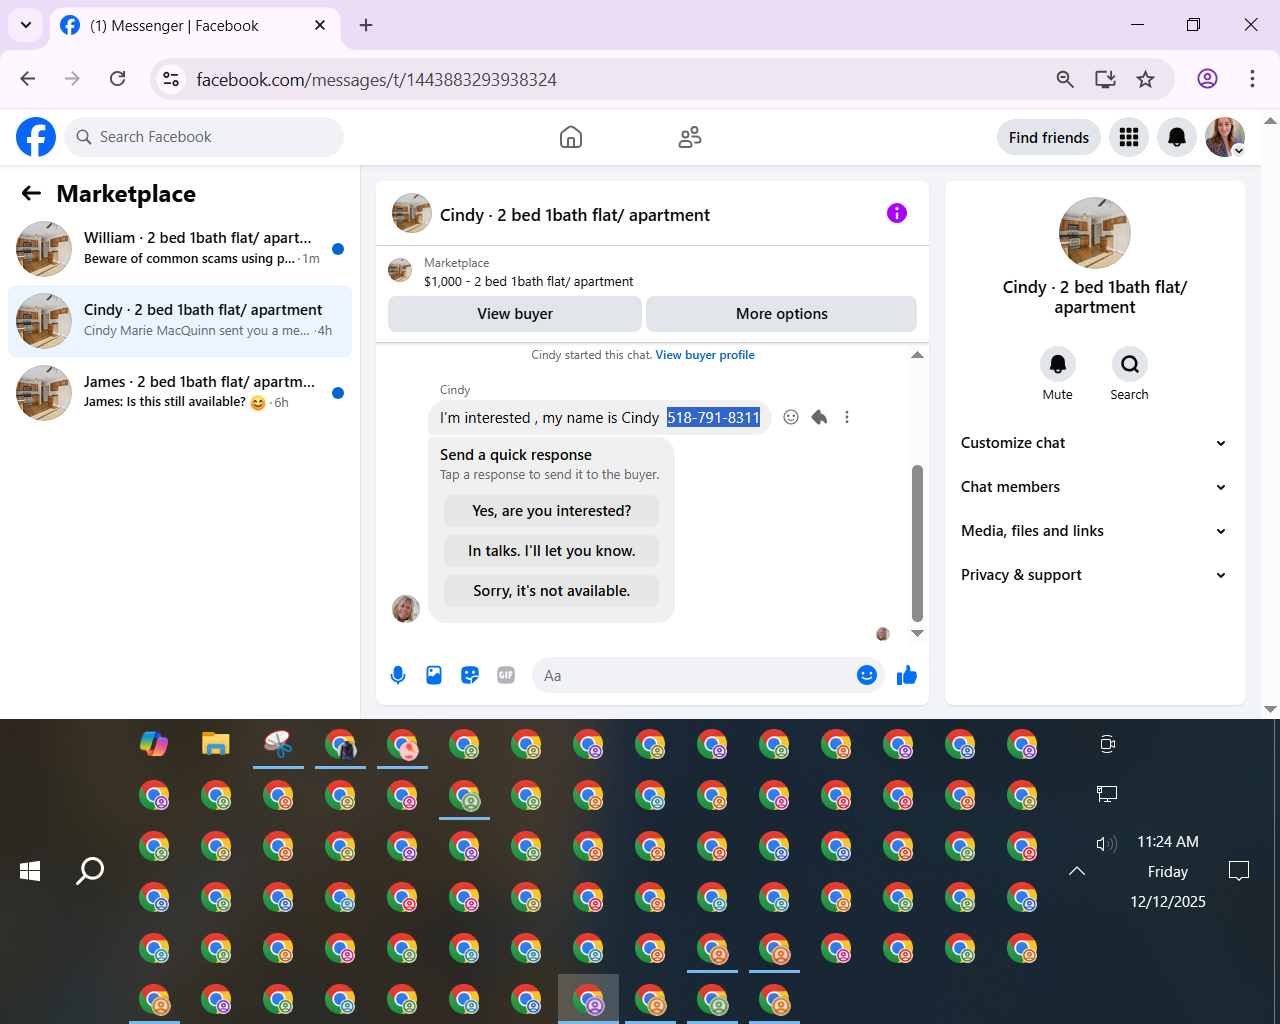This screenshot has width=1280, height=1024.
Task: View site information icon in address bar
Action: tap(171, 79)
